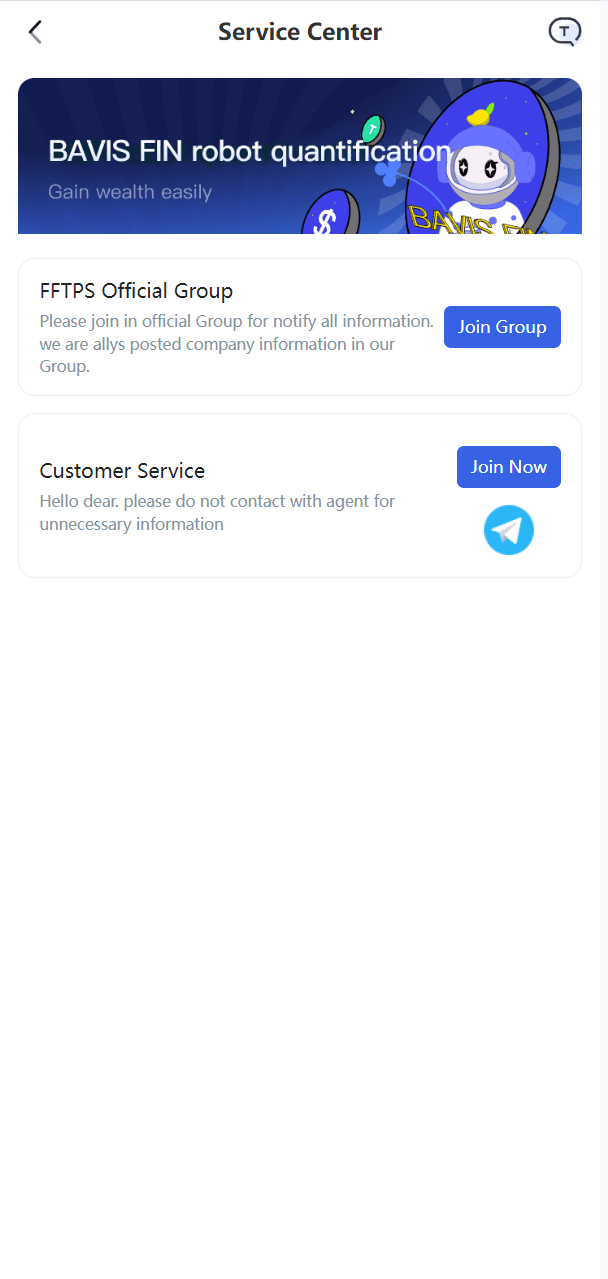This screenshot has height=1279, width=608.
Task: Click the empty area below Customer Service card
Action: click(300, 850)
